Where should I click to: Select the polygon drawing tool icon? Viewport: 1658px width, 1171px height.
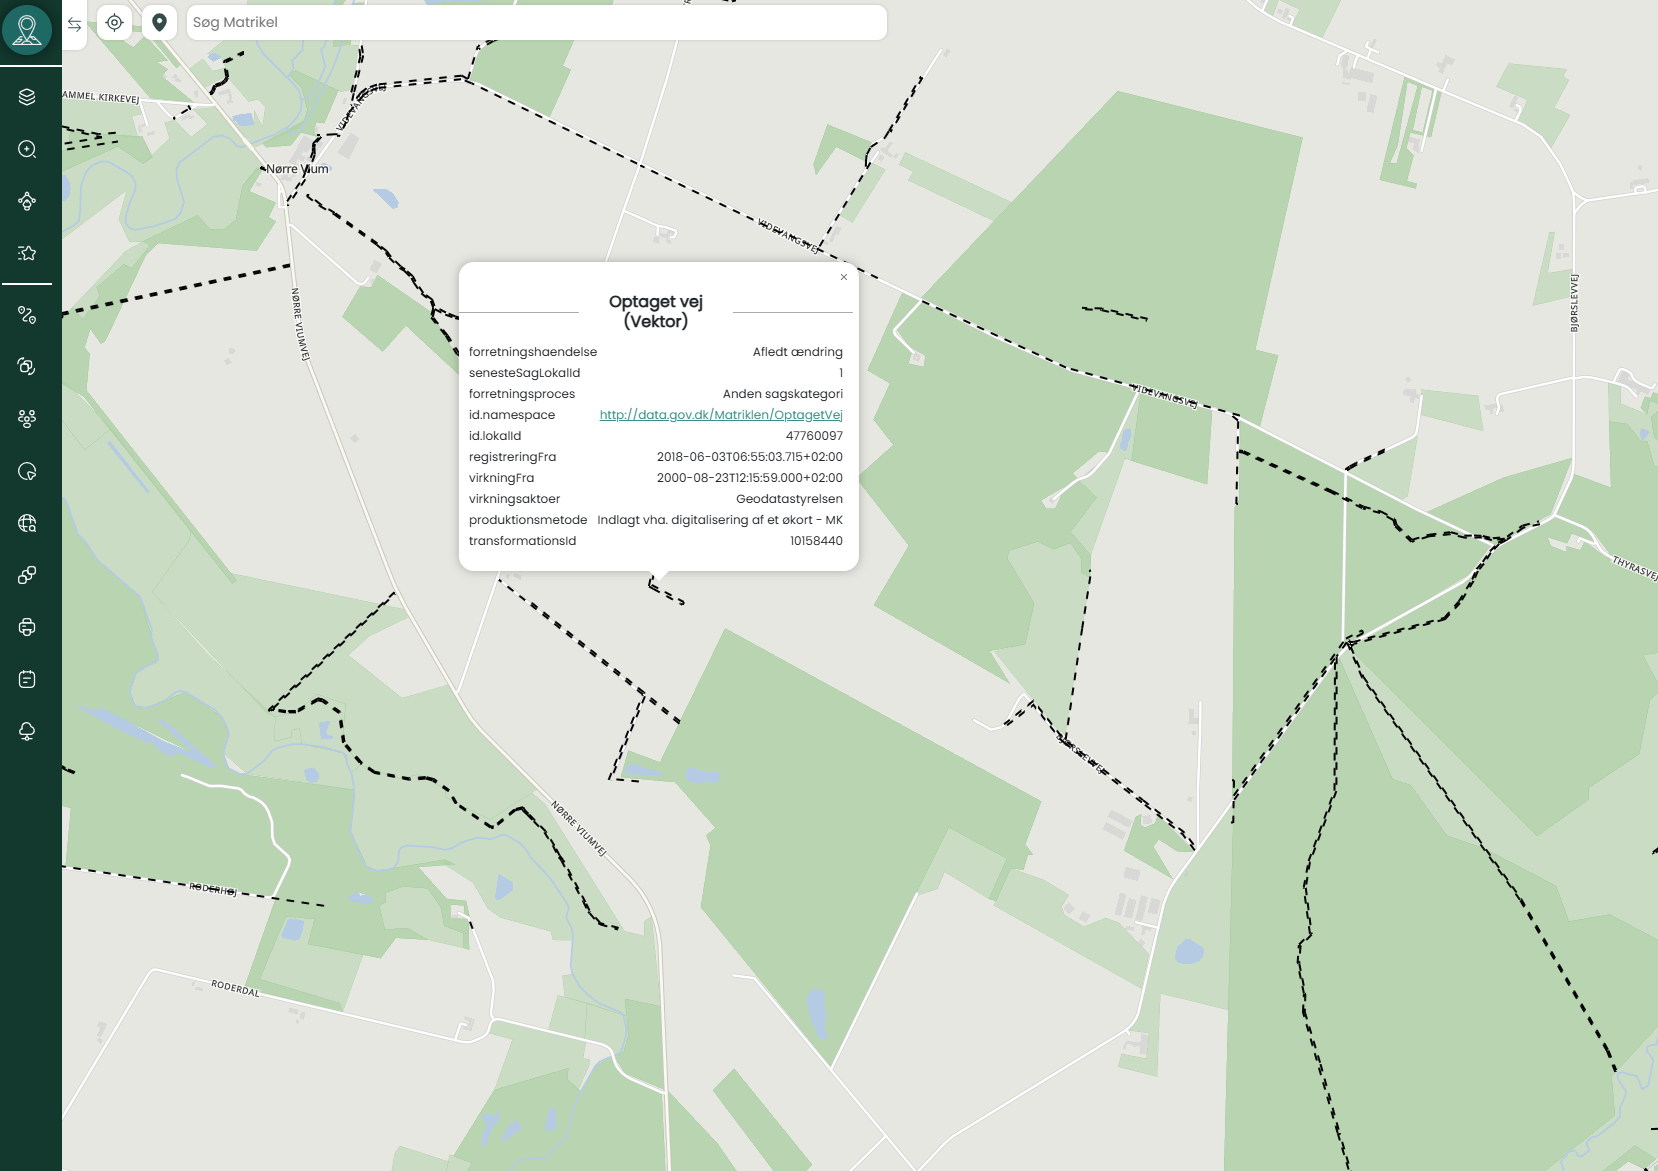point(27,201)
